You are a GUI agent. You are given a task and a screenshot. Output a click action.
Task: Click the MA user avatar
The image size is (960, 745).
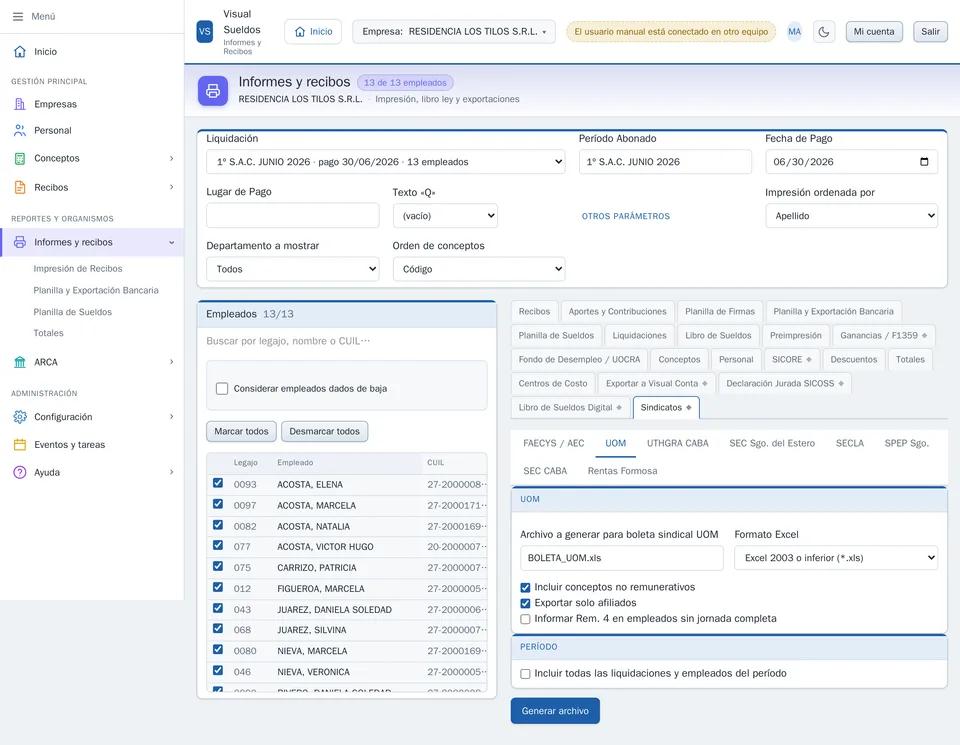(x=794, y=32)
